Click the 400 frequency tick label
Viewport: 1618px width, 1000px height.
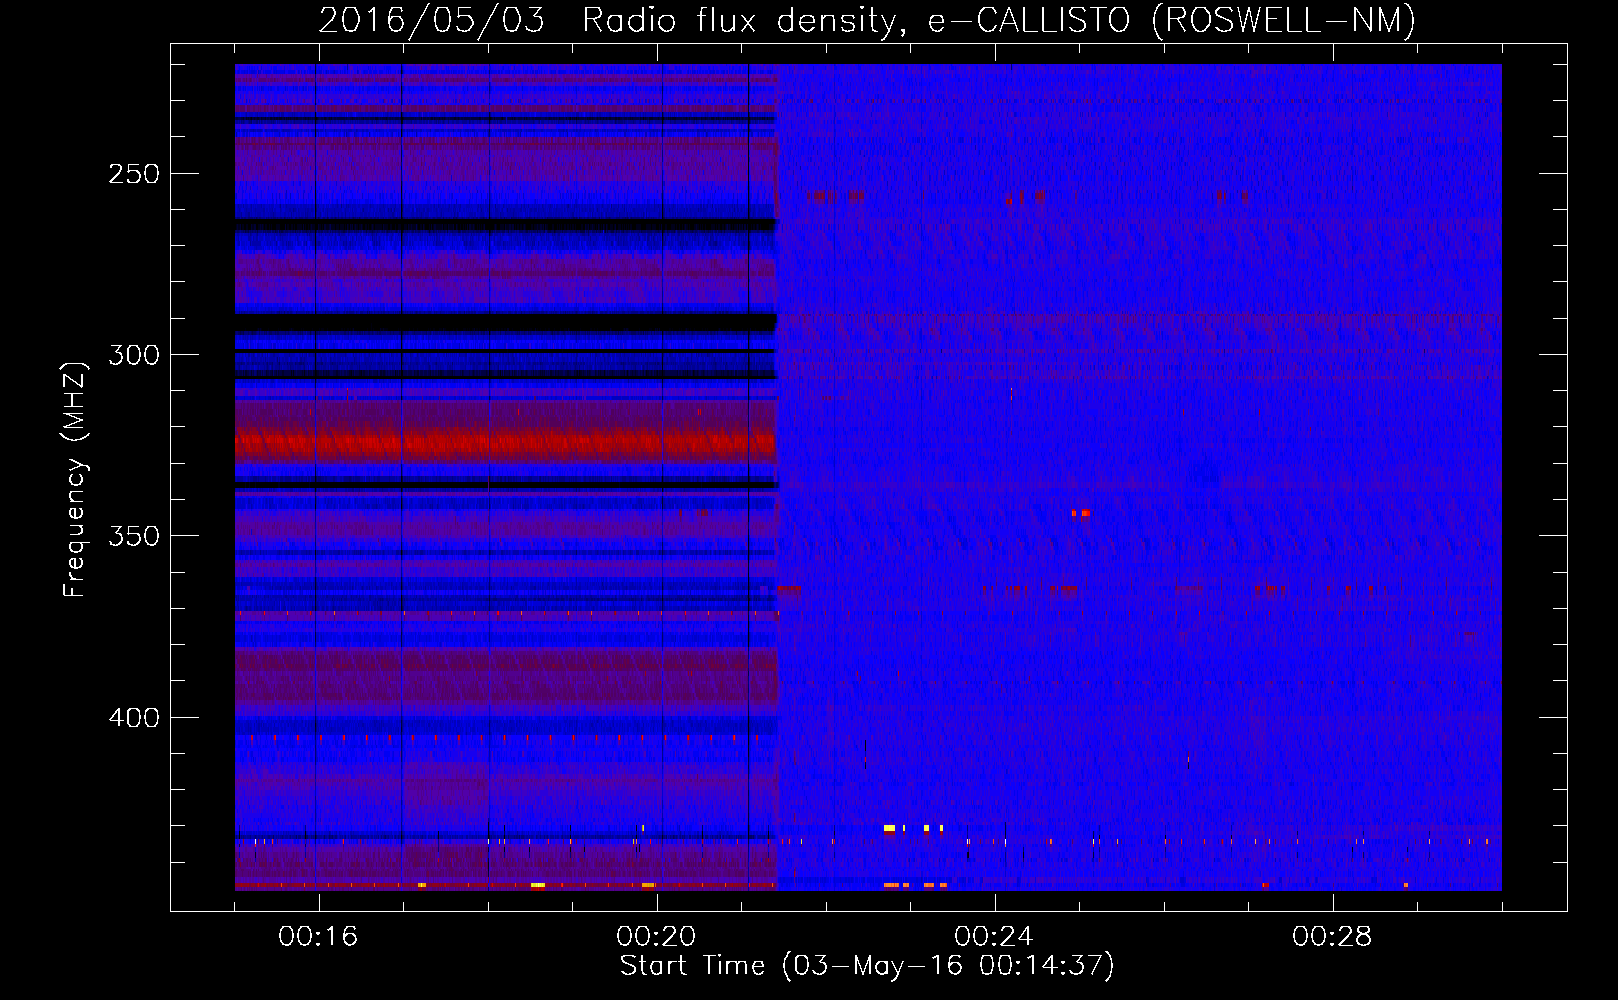(x=134, y=718)
